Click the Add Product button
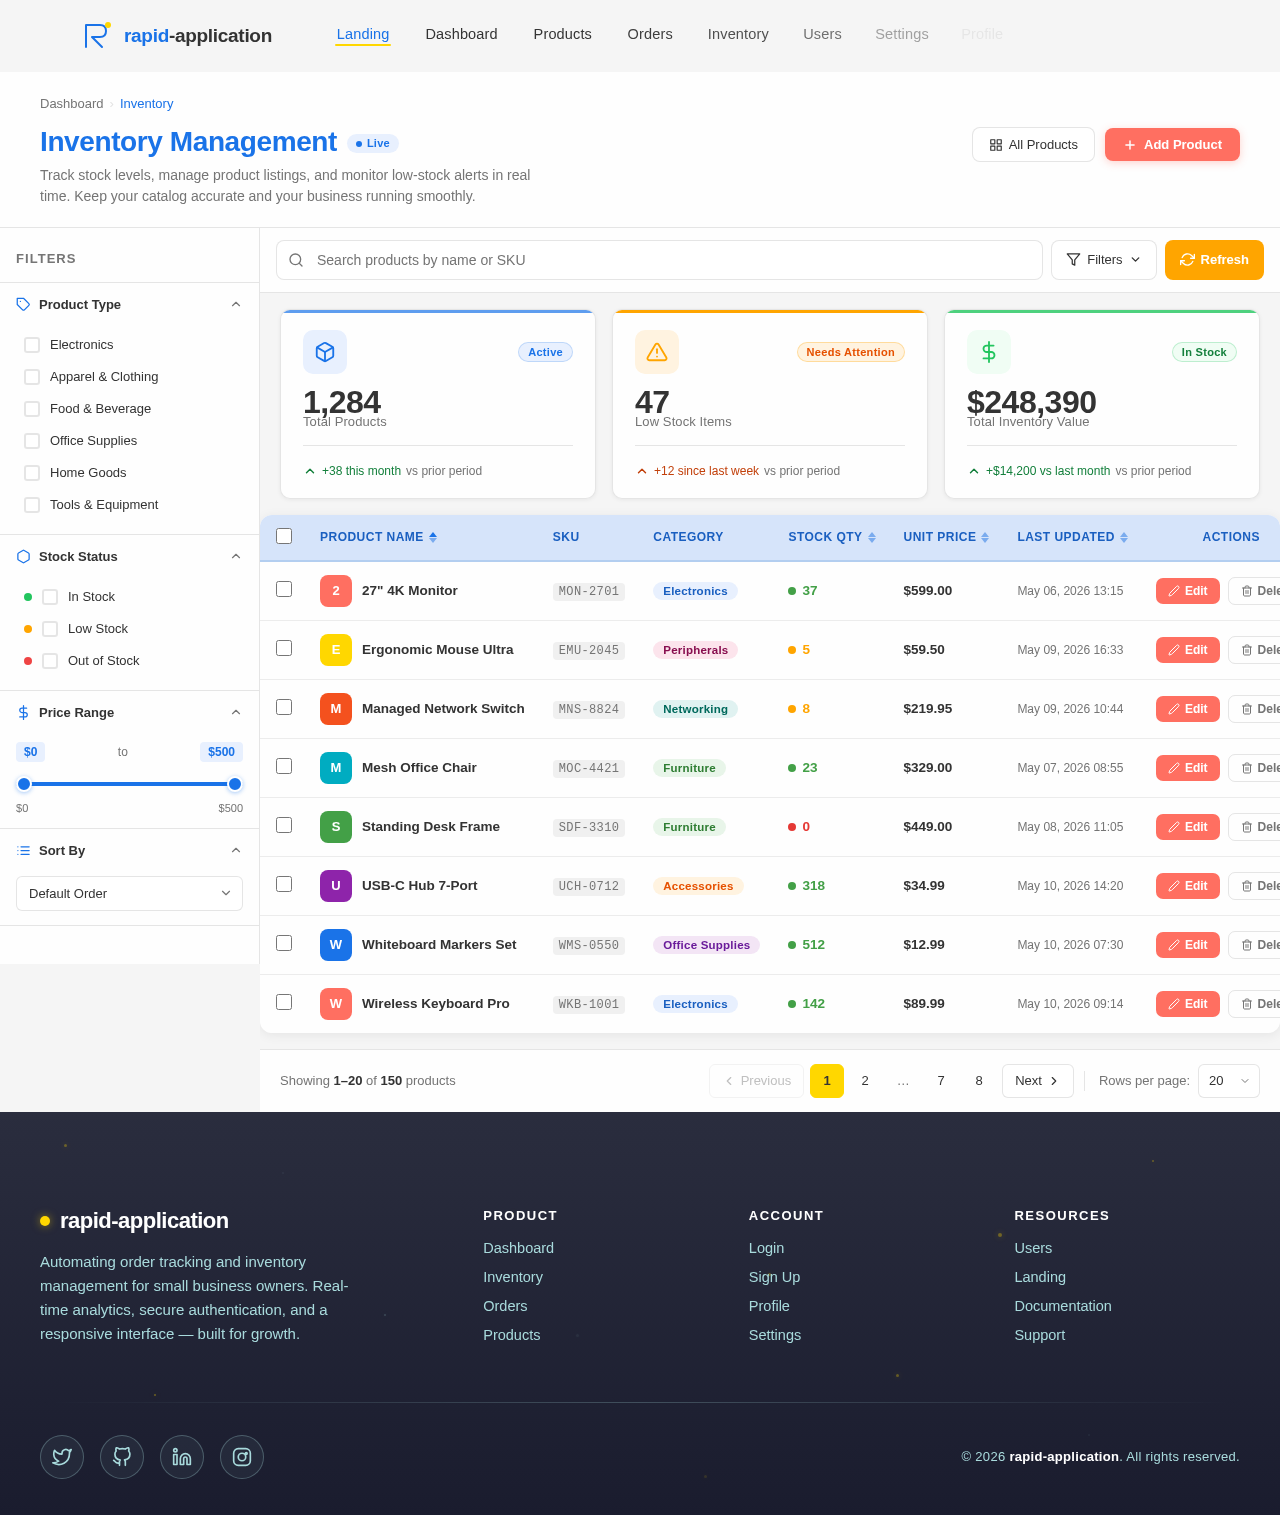 [1172, 145]
